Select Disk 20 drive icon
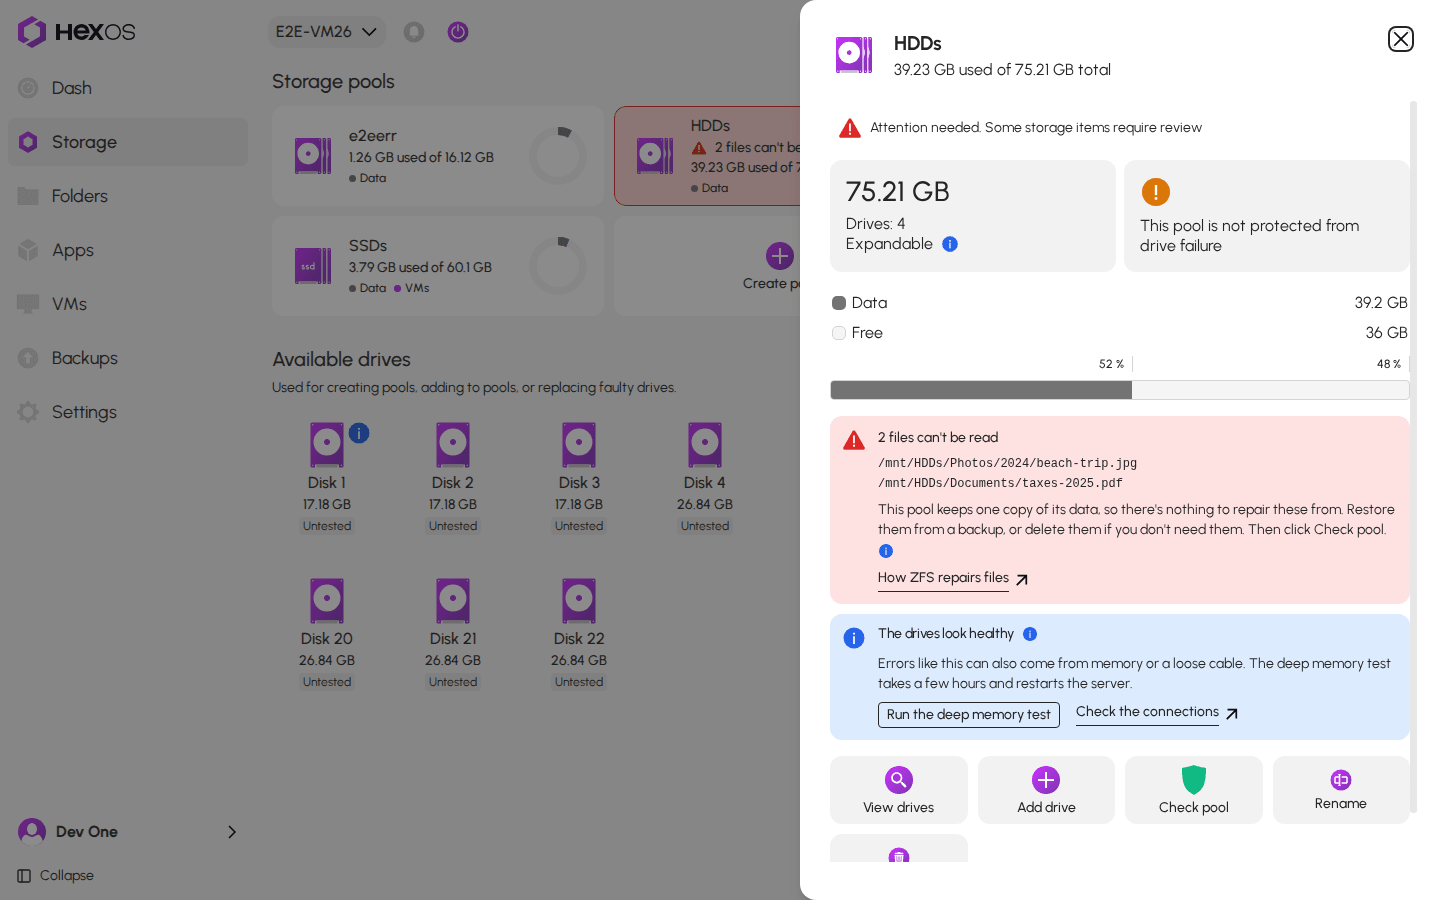 tap(327, 601)
